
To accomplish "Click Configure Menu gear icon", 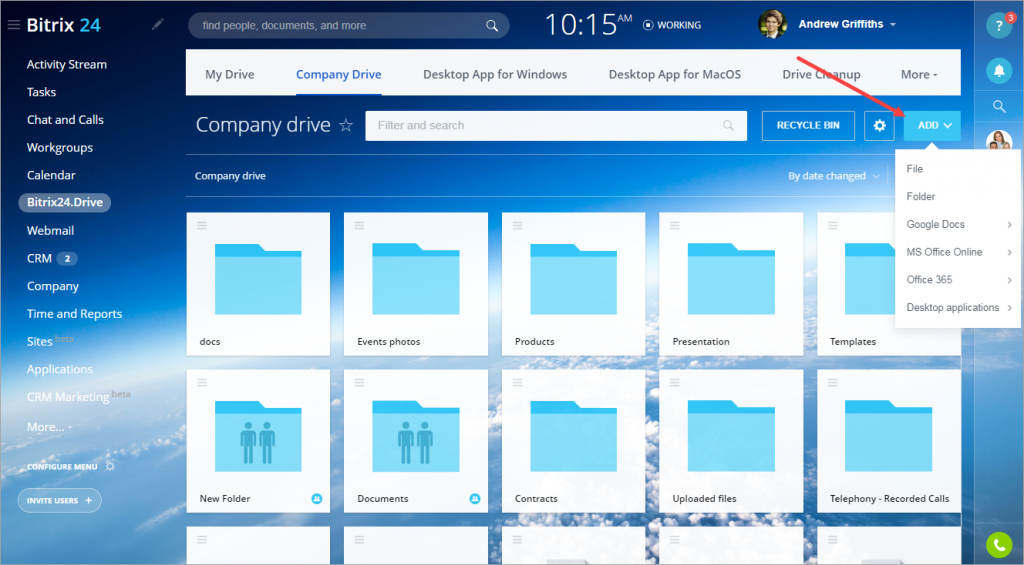I will tap(110, 466).
